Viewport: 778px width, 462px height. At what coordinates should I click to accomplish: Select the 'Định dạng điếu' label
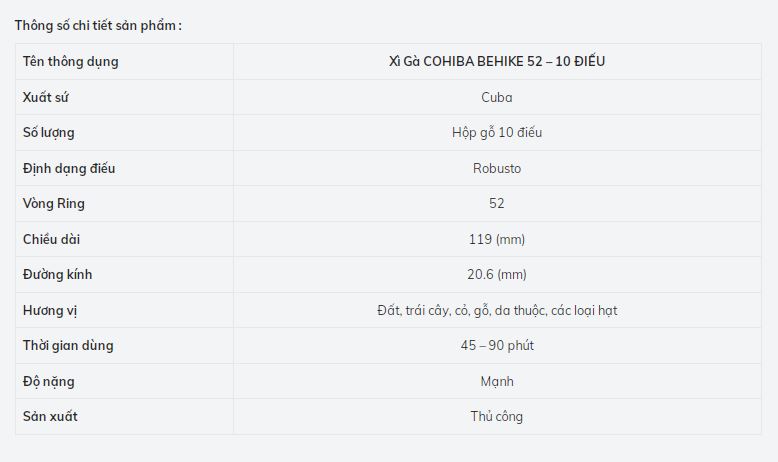click(x=69, y=168)
